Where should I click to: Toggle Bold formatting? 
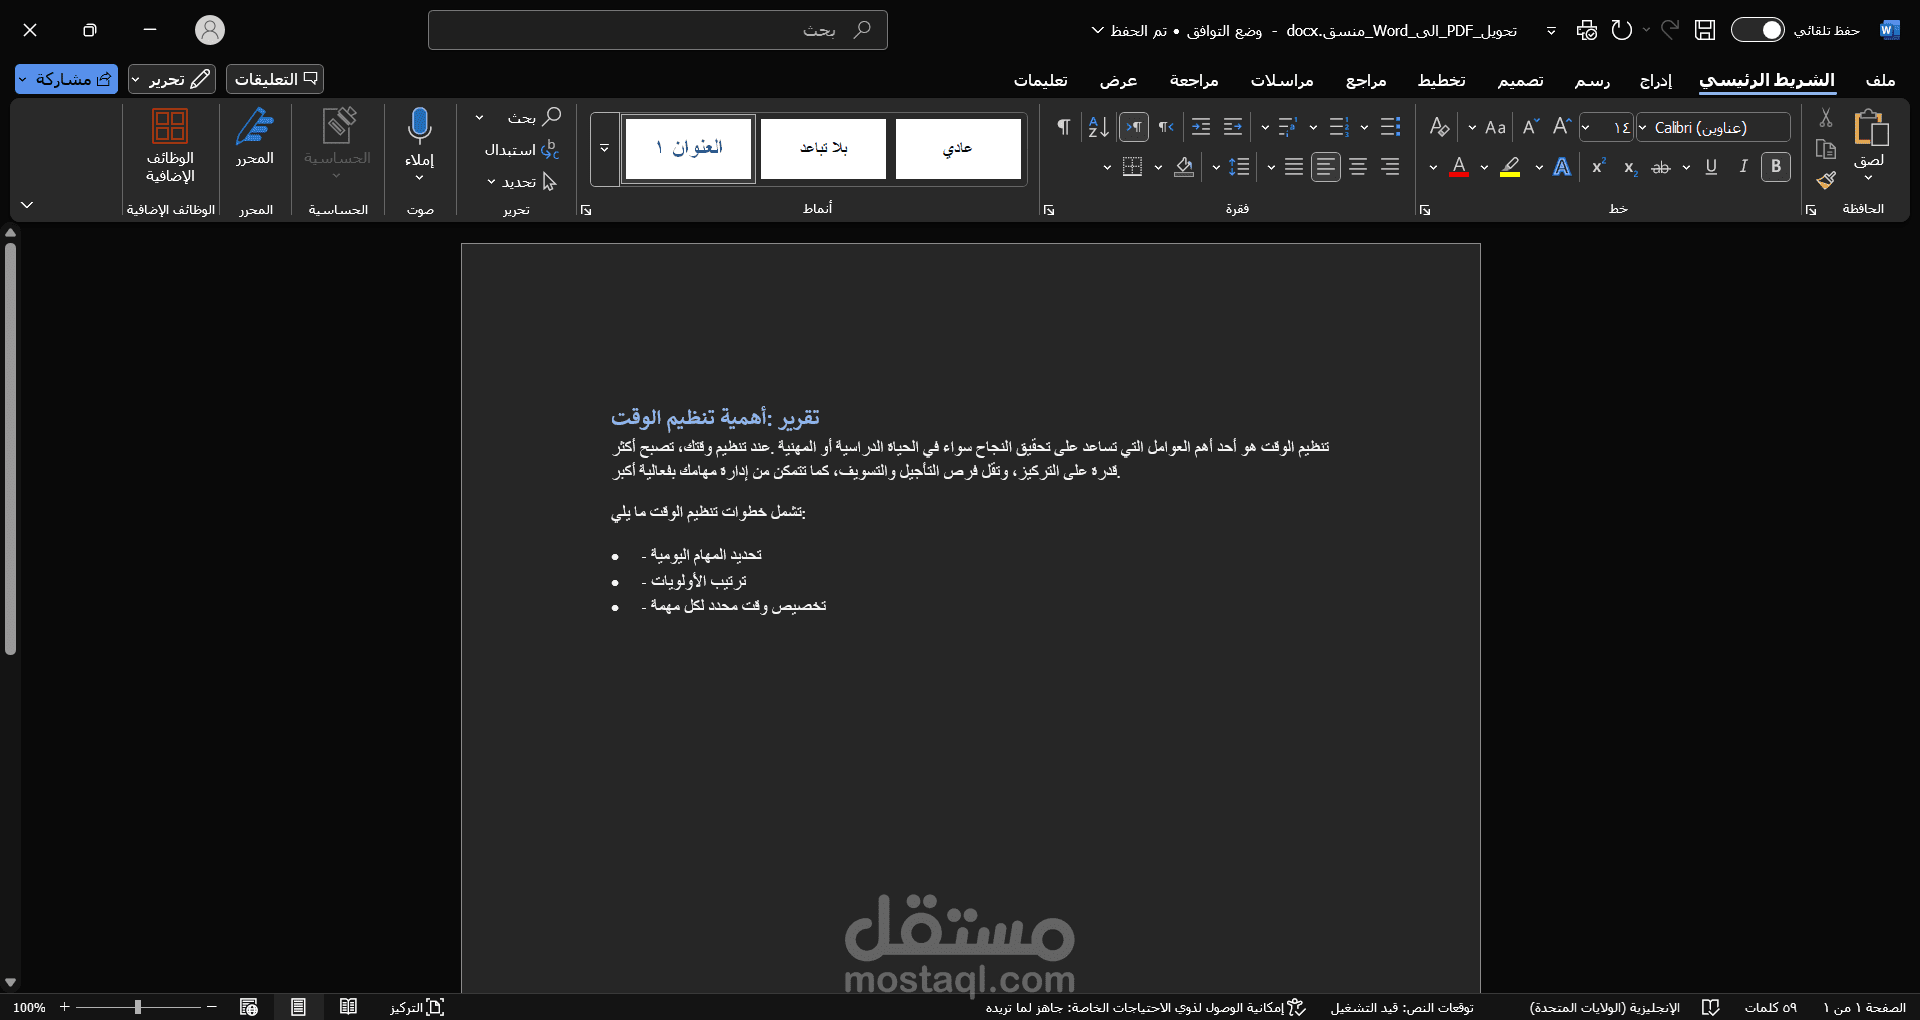click(1776, 167)
